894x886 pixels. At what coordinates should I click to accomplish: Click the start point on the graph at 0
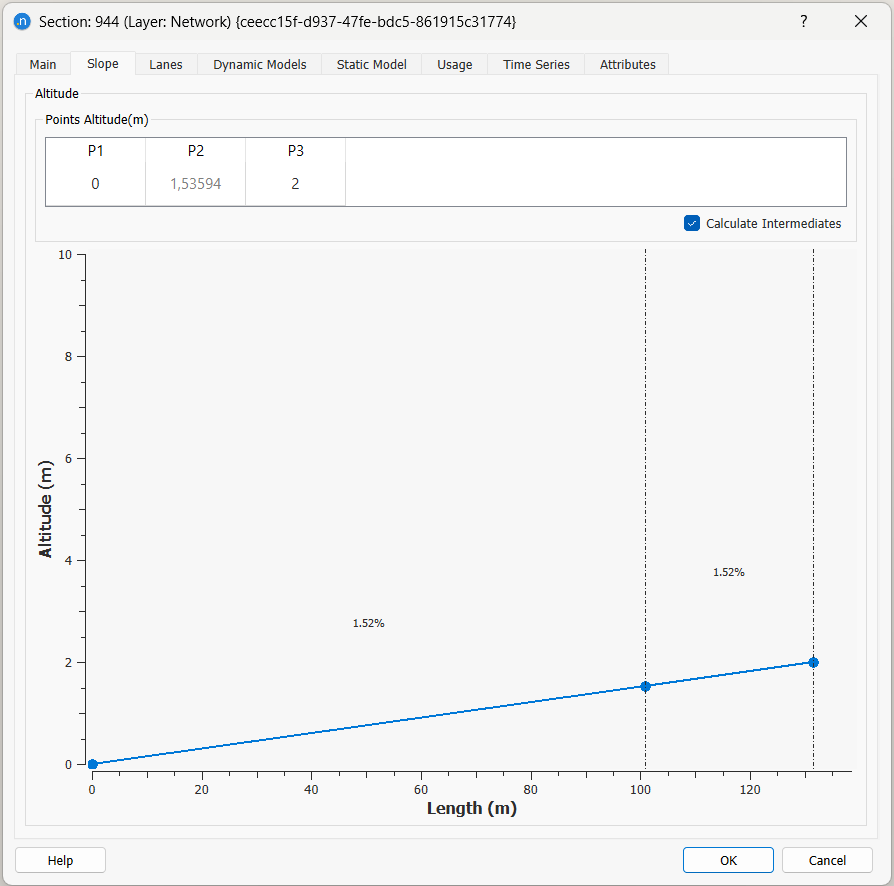click(93, 764)
